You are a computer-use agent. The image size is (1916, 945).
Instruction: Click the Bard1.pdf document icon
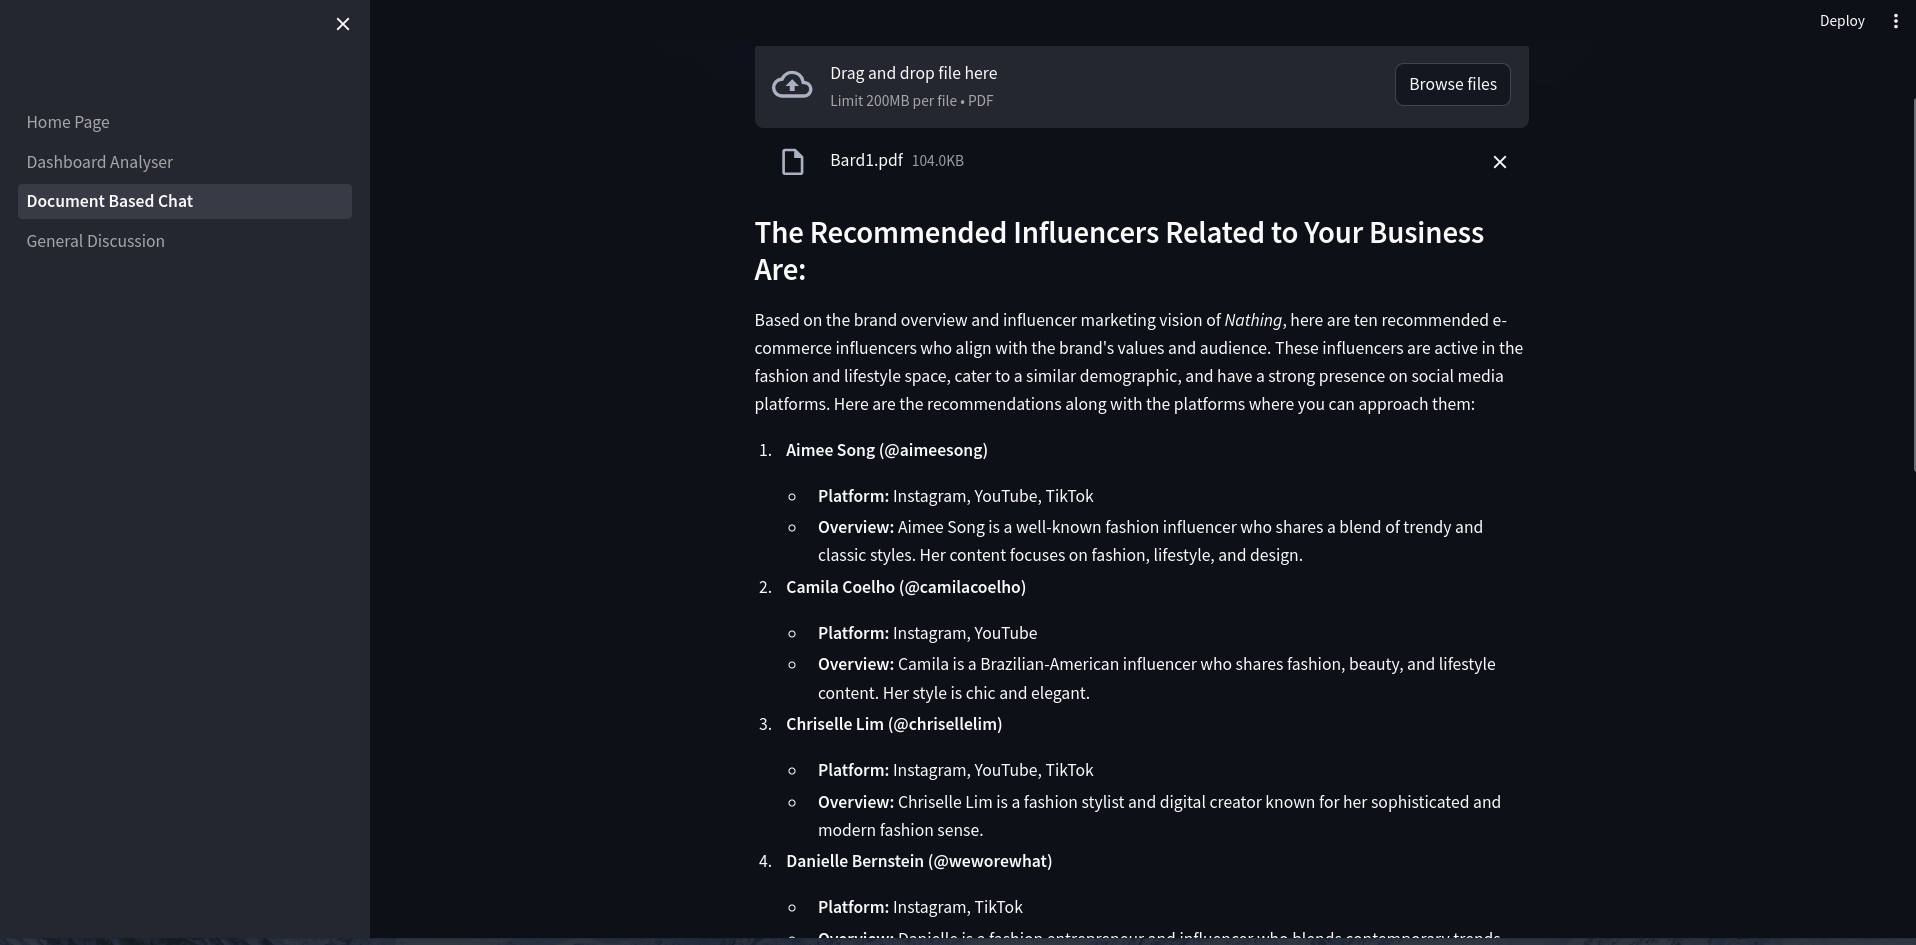click(x=793, y=162)
